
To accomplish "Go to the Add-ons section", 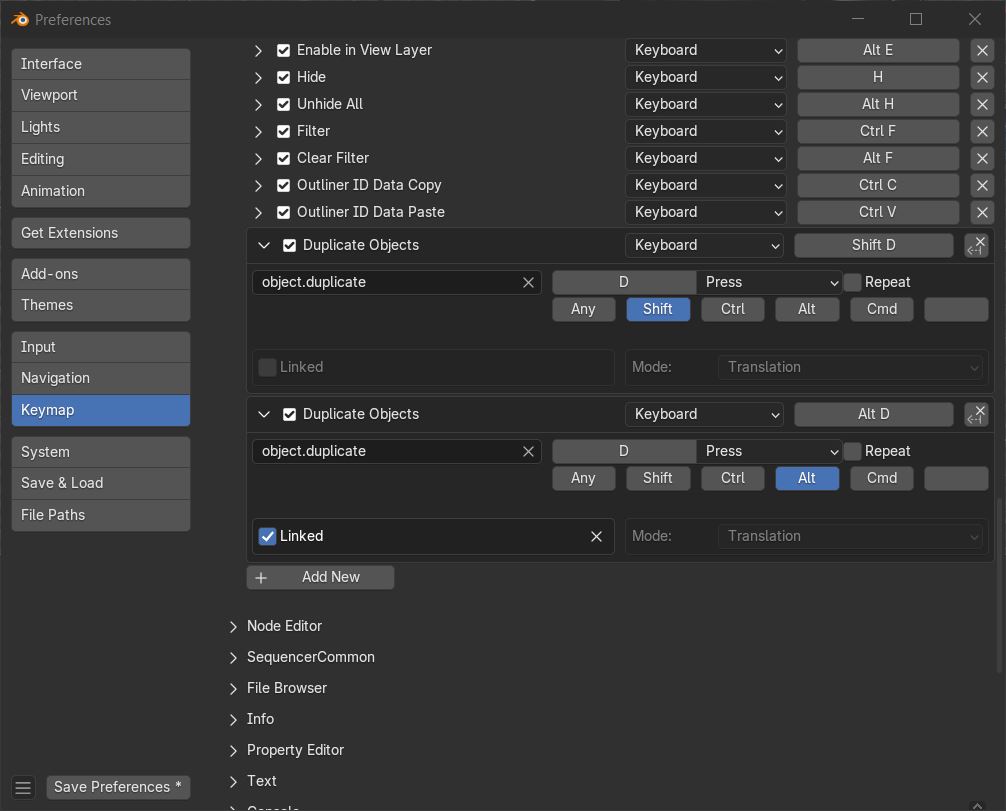I will coord(101,274).
